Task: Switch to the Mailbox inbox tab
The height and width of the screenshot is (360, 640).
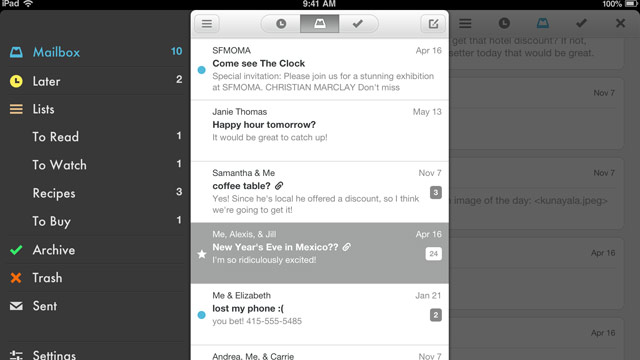Action: click(x=320, y=24)
